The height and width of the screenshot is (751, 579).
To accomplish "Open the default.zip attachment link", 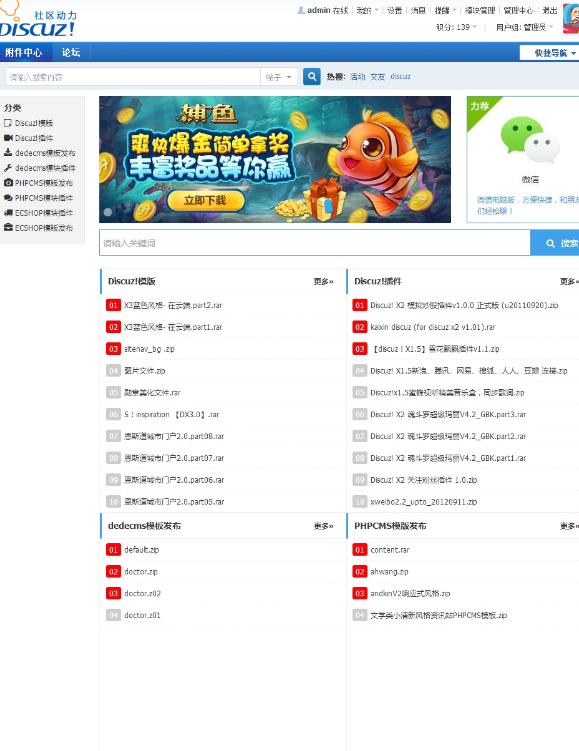I will pyautogui.click(x=142, y=550).
